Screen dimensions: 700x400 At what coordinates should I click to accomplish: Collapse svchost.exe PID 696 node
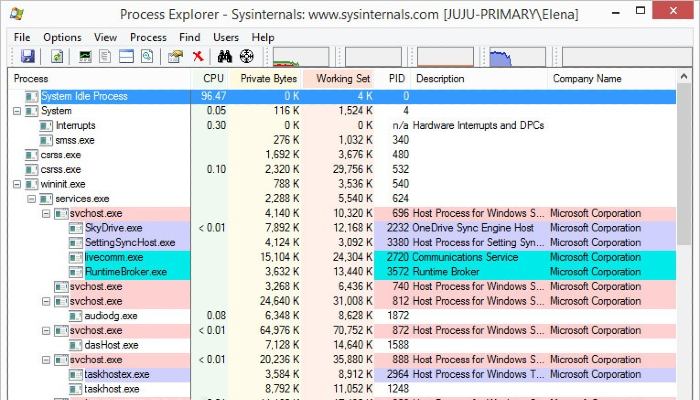[46, 213]
